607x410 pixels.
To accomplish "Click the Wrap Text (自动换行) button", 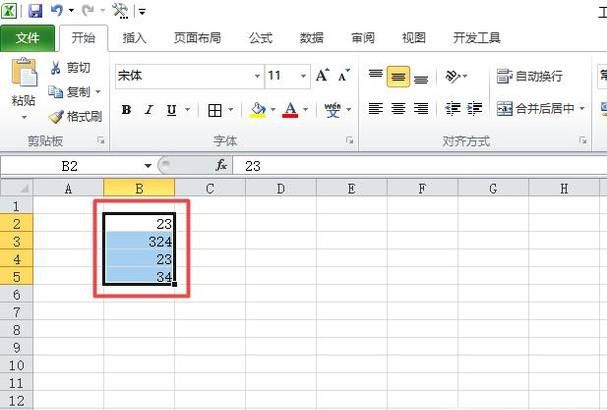I will pyautogui.click(x=529, y=76).
